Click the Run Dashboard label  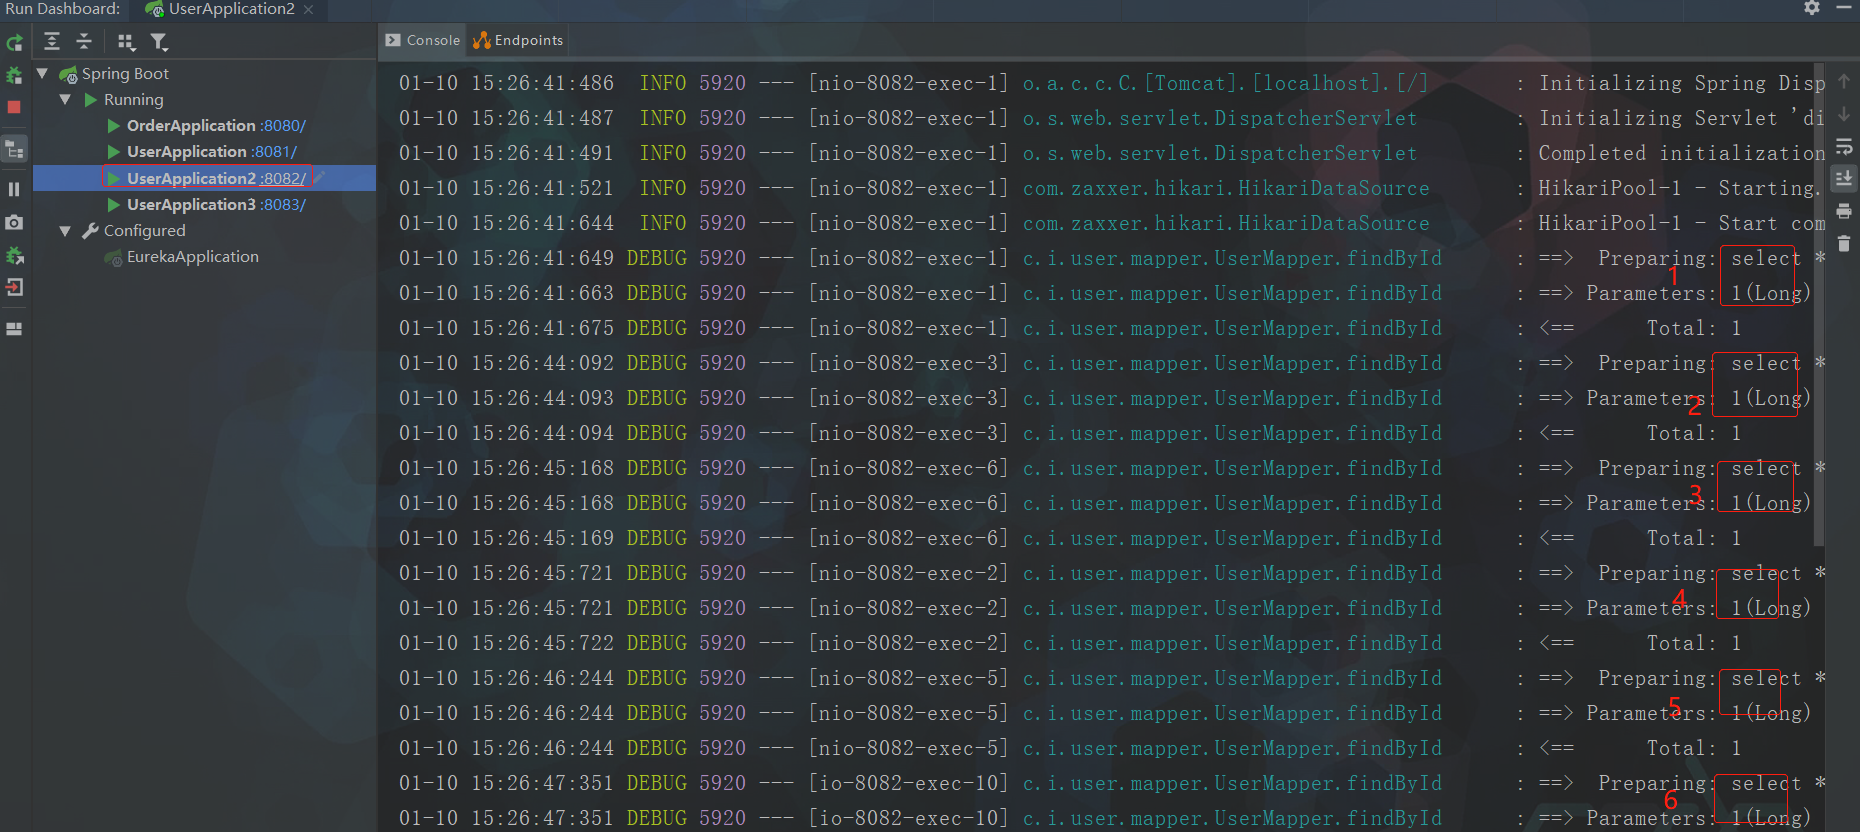coord(62,9)
